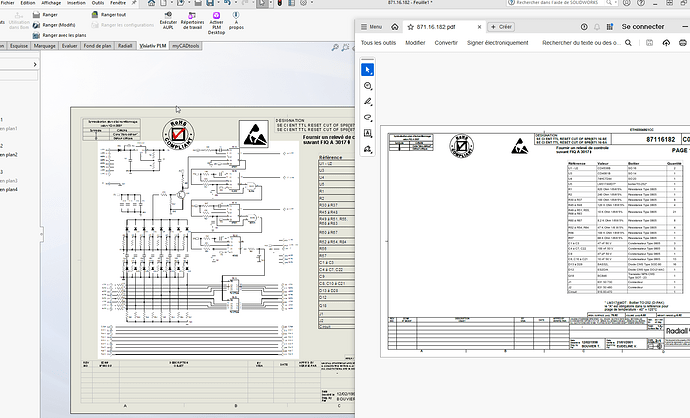Open the Fenêtre menu
The width and height of the screenshot is (690, 418).
coord(118,3)
